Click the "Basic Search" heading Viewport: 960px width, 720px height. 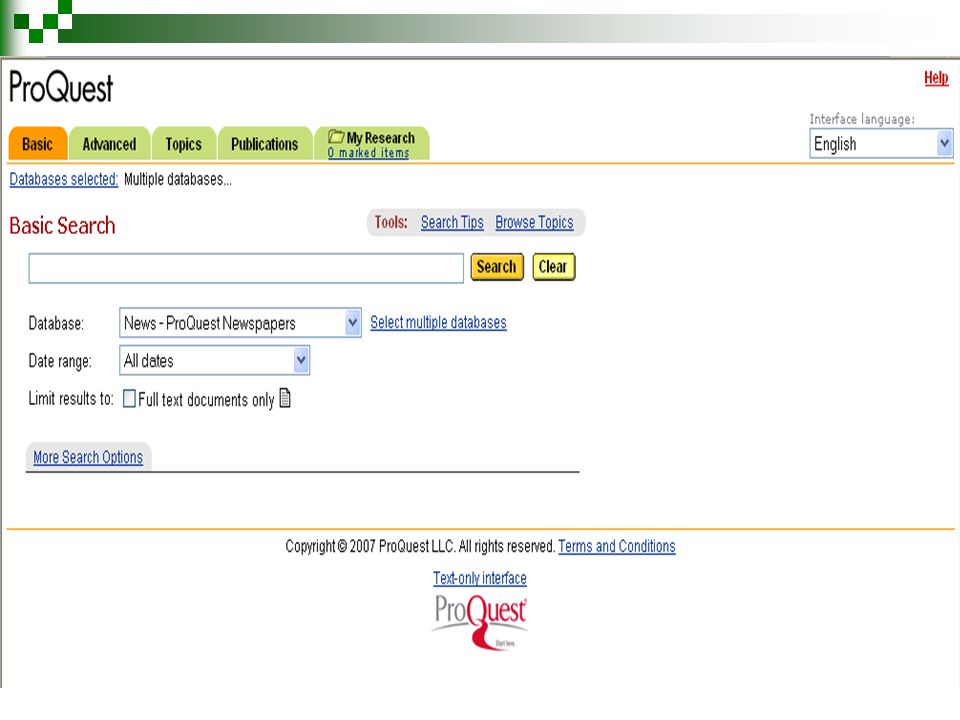[x=62, y=225]
